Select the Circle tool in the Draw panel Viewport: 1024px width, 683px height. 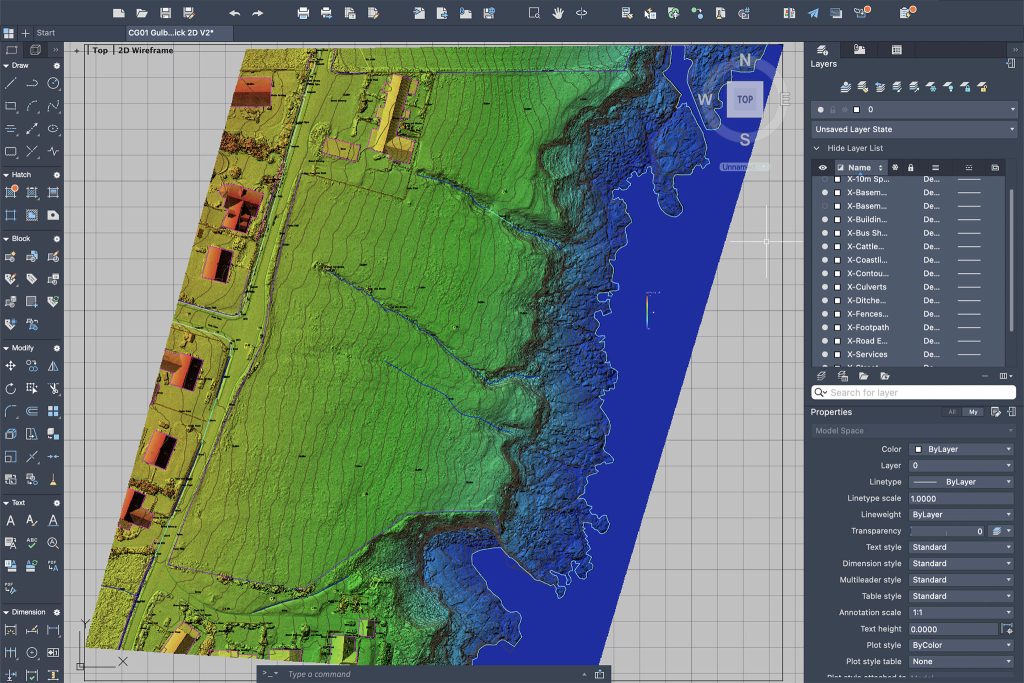pyautogui.click(x=54, y=83)
